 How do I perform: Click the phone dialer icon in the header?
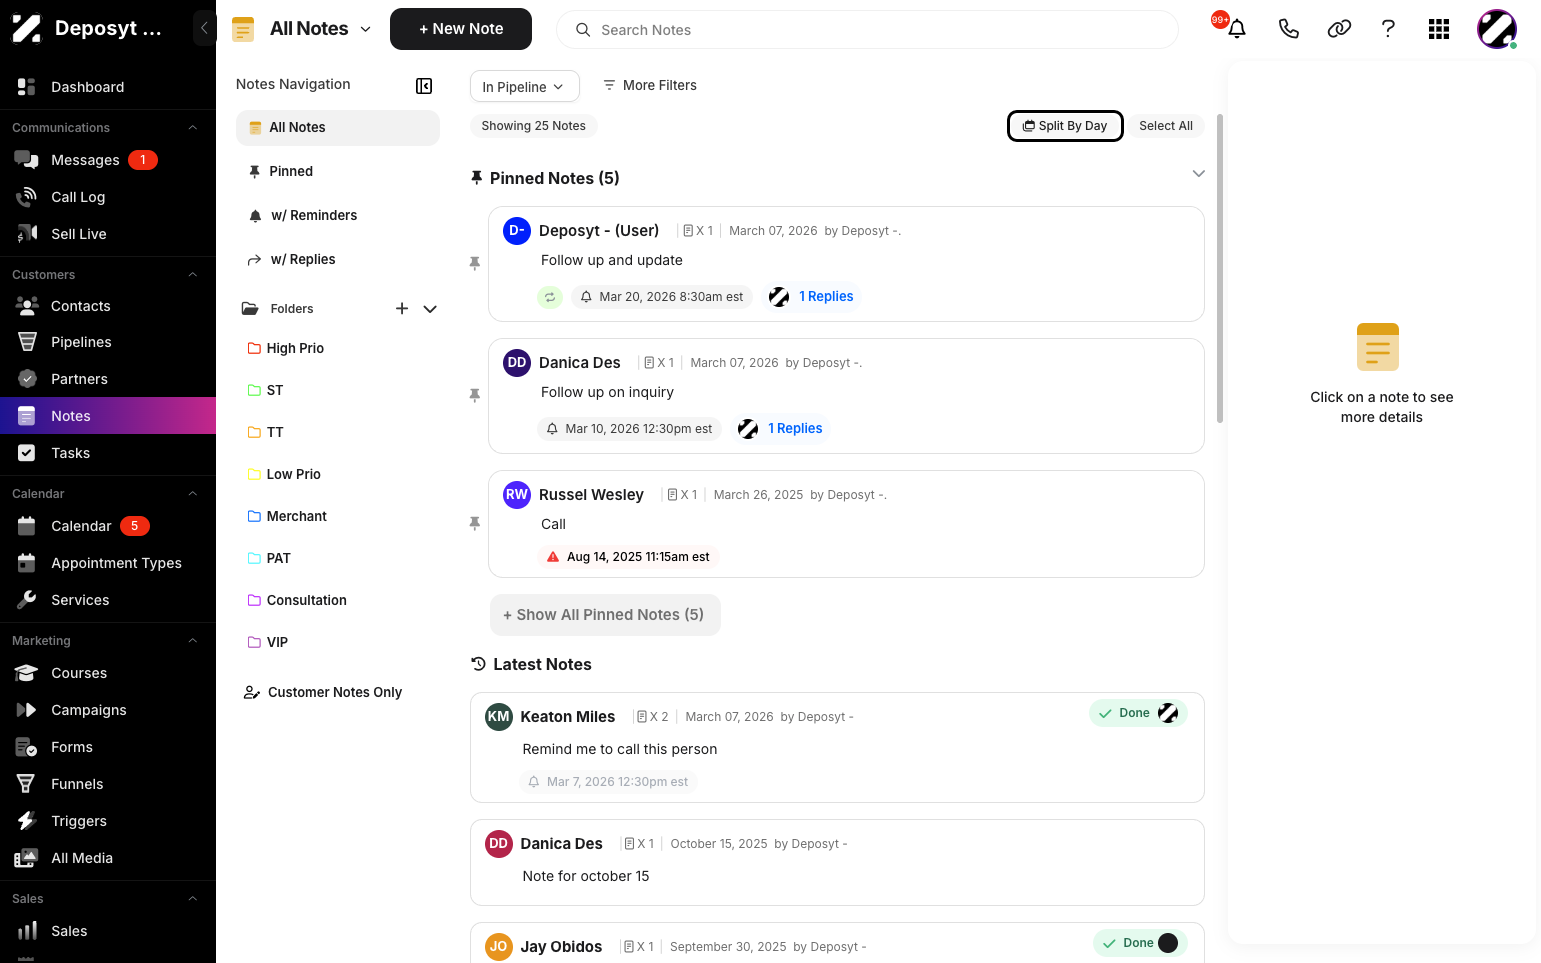pyautogui.click(x=1288, y=29)
